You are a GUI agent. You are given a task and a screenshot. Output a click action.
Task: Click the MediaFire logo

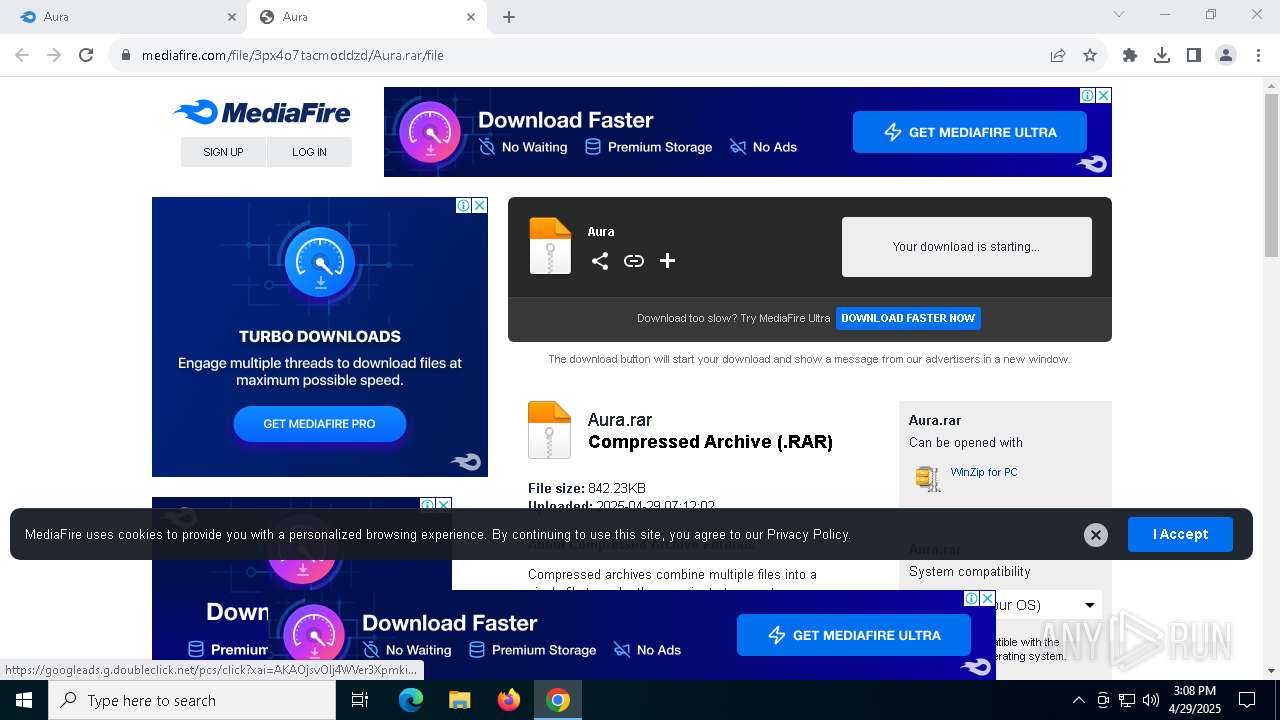[262, 112]
